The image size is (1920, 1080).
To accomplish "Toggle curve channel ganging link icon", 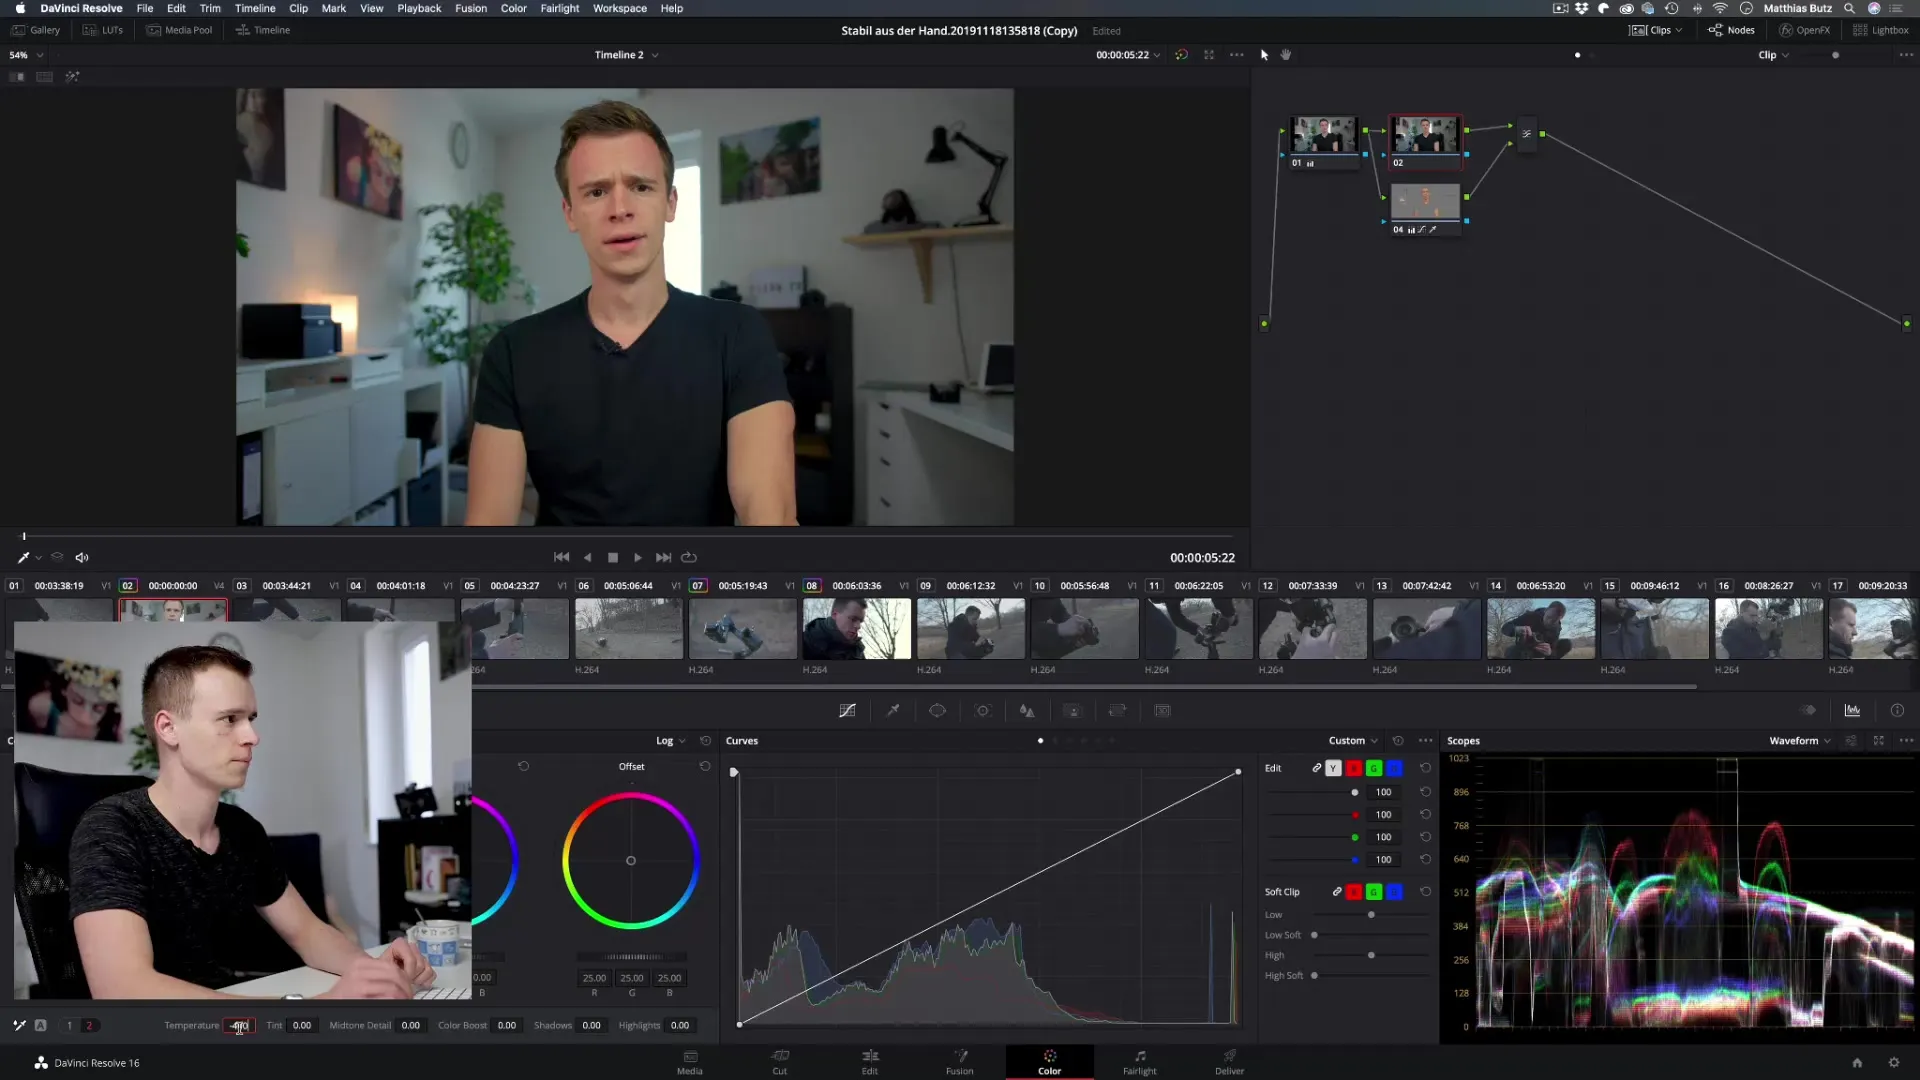I will pos(1316,768).
